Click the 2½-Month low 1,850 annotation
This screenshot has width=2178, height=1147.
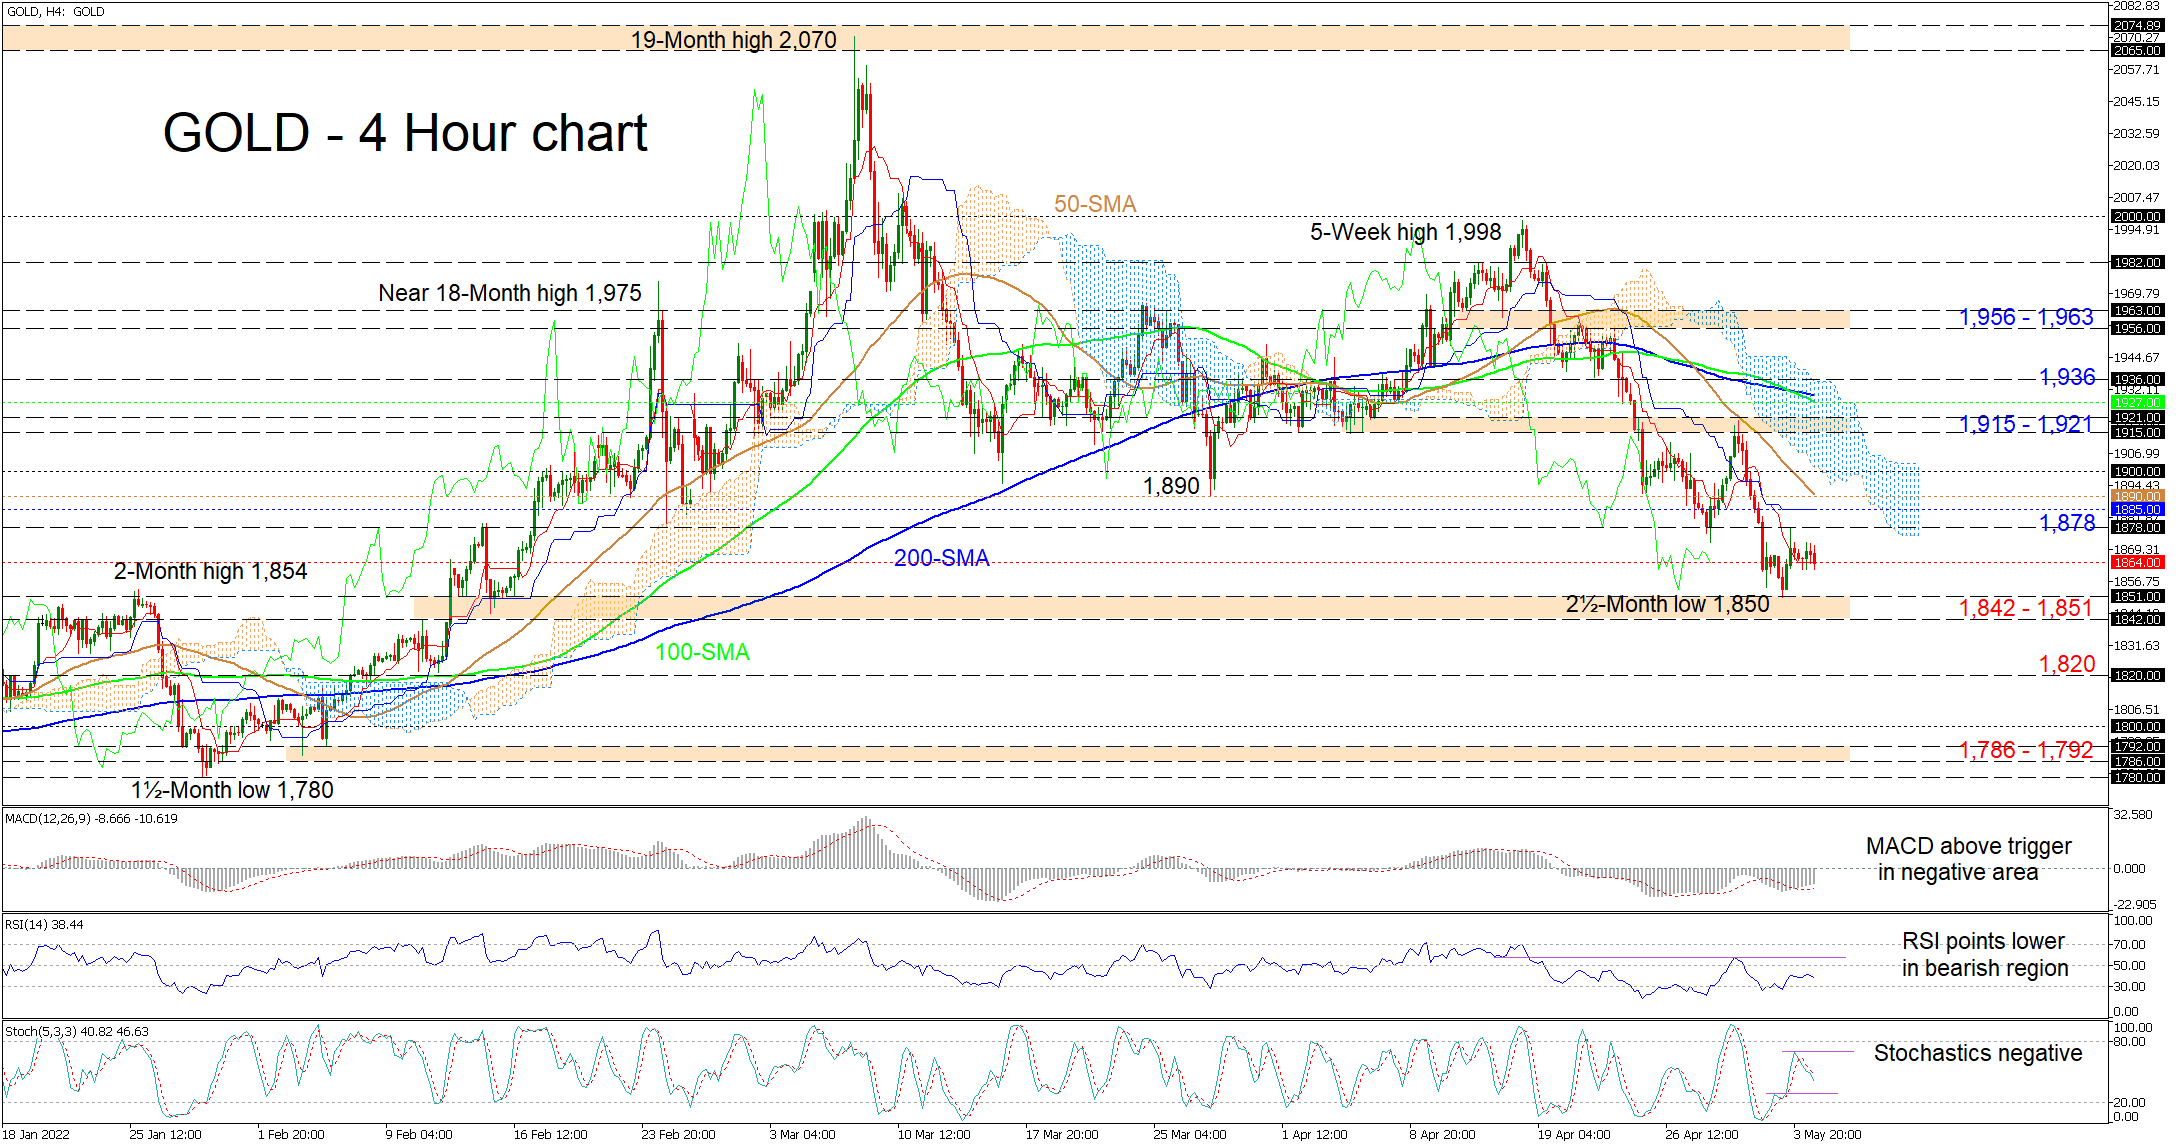point(1667,604)
